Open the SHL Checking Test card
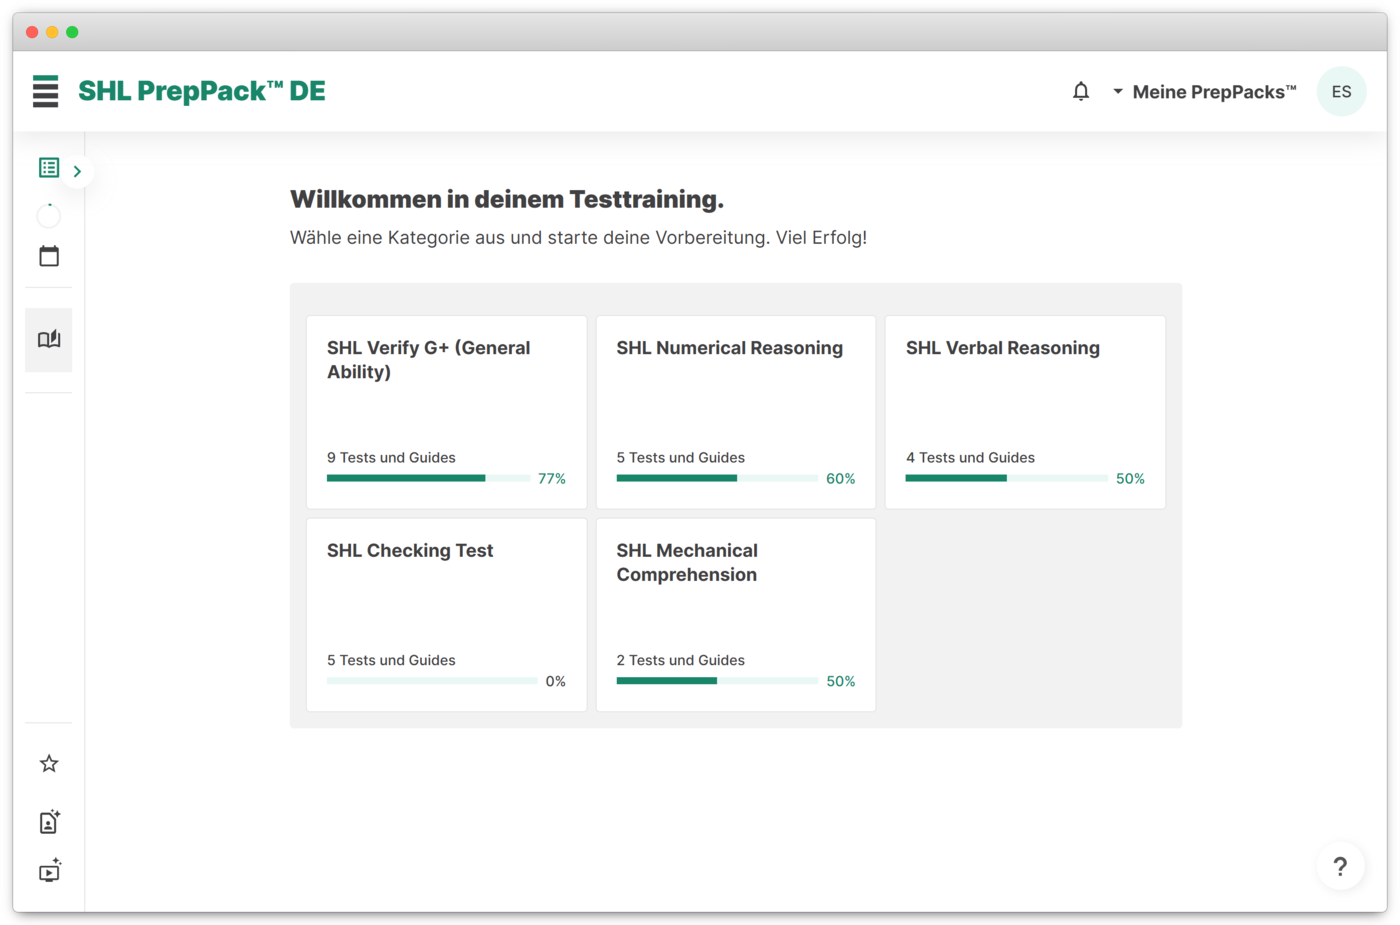 (446, 614)
